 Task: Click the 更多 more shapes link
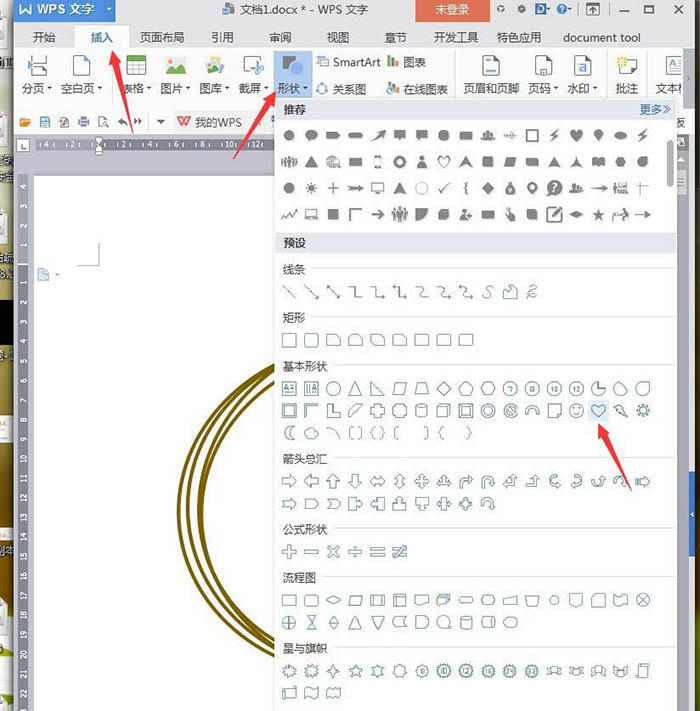coord(655,109)
